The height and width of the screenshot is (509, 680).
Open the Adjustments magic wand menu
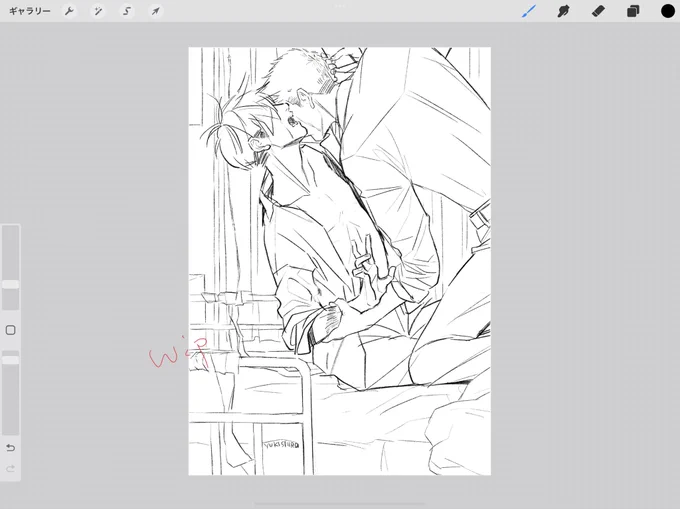(x=98, y=11)
